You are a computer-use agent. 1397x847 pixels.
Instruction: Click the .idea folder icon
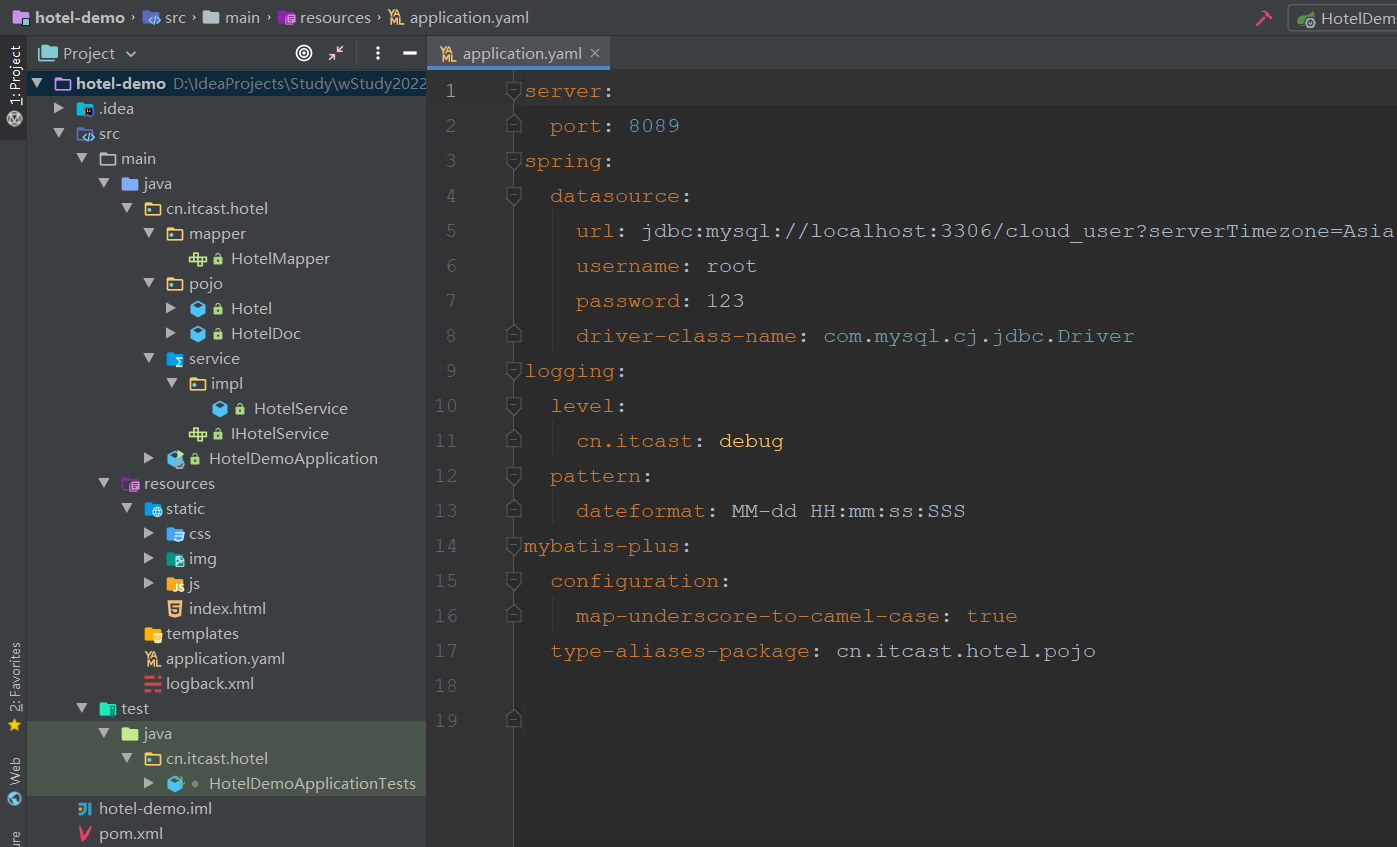pyautogui.click(x=86, y=108)
